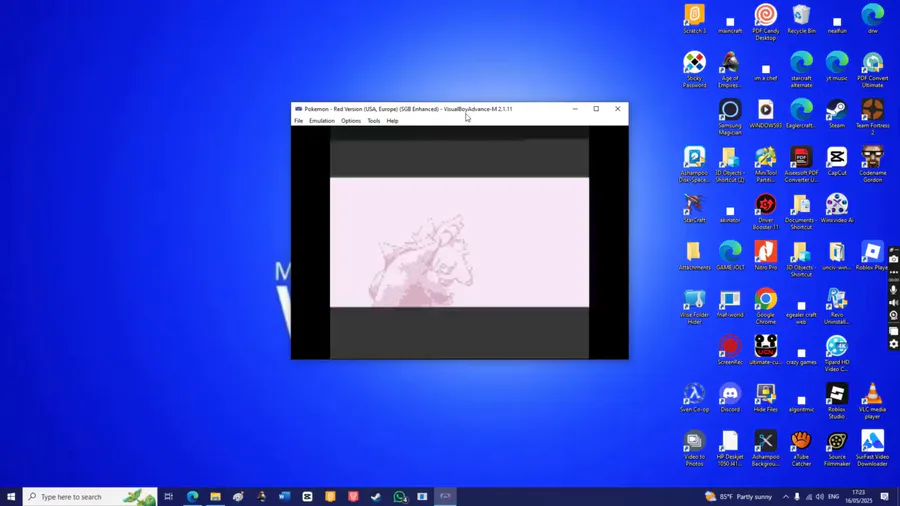Select the starcraft alternate Edge shortcut

801,70
